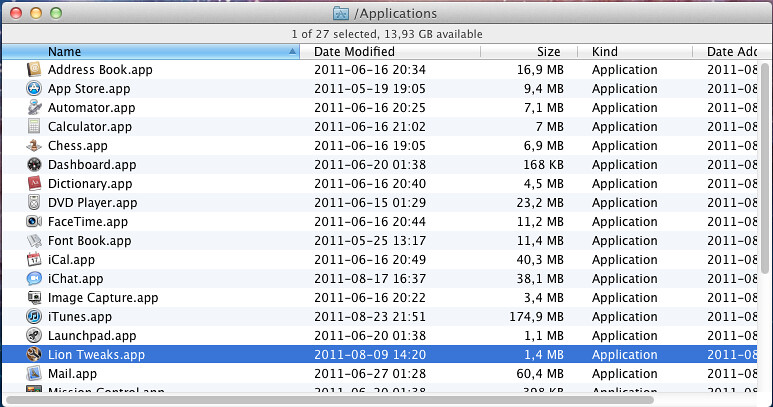Click the highlighted Lion Tweaks.app name

click(96, 355)
